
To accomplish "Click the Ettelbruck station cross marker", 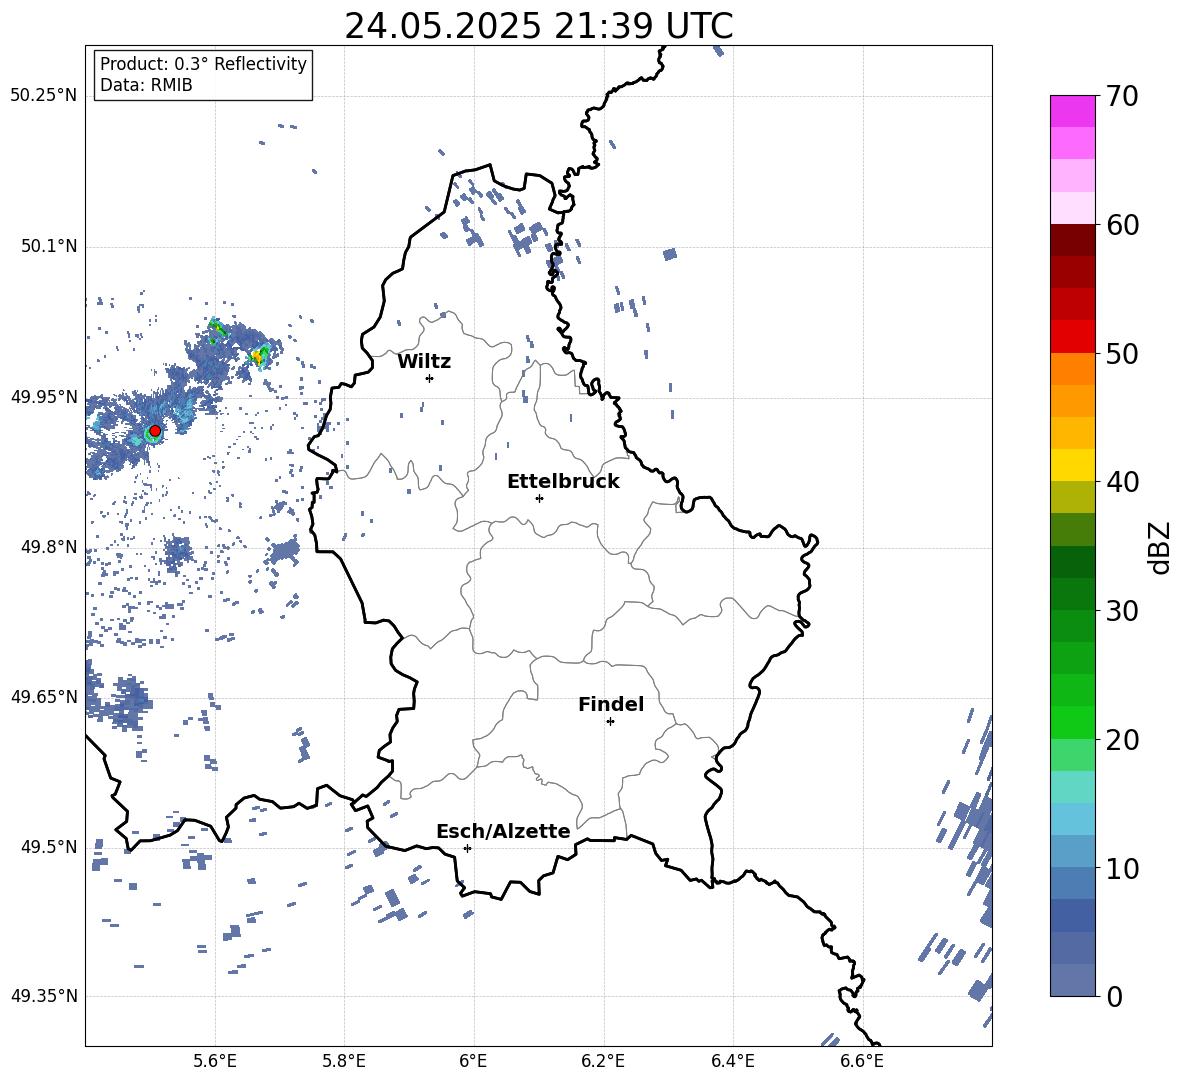I will pos(539,498).
